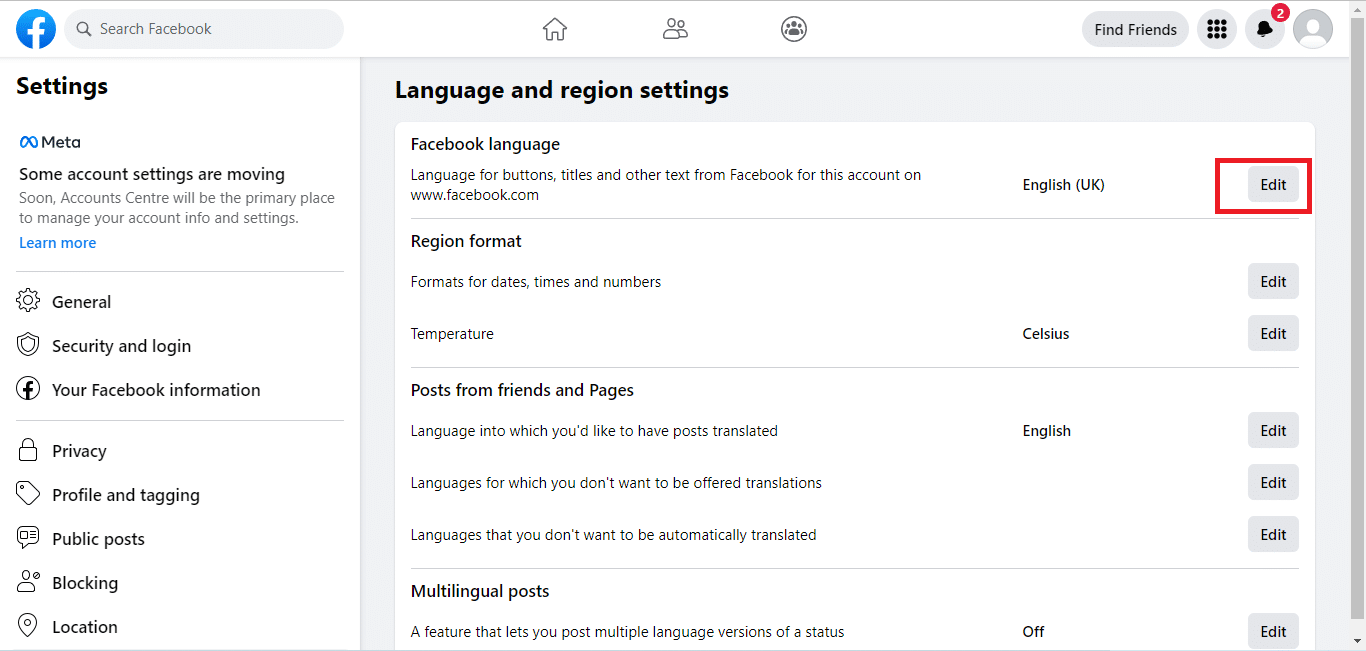This screenshot has height=651, width=1366.
Task: Click the General gear icon
Action: [x=28, y=301]
